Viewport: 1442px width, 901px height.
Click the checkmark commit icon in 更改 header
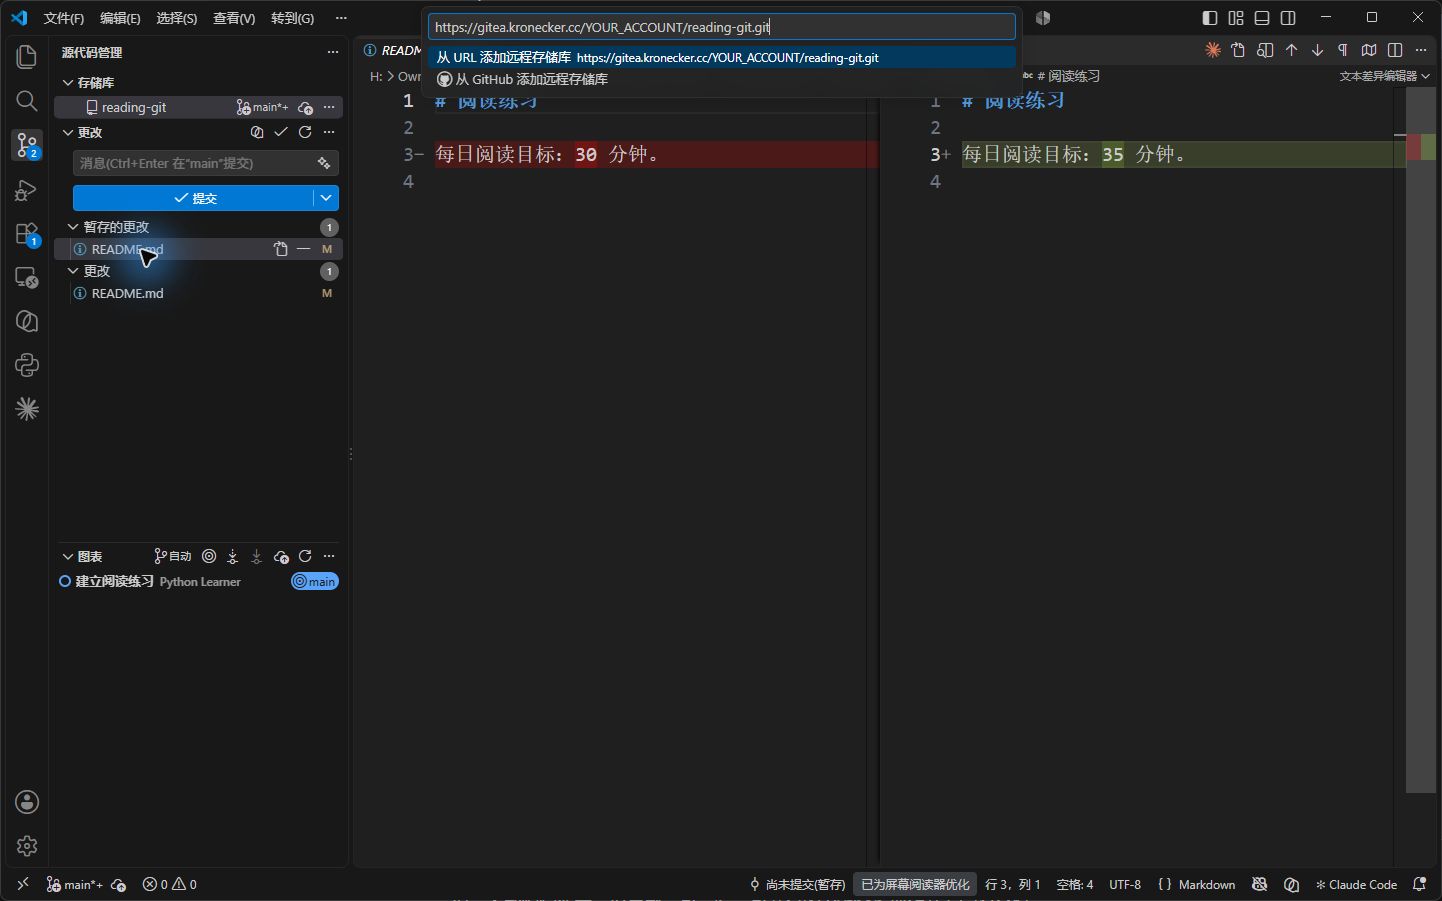281,132
